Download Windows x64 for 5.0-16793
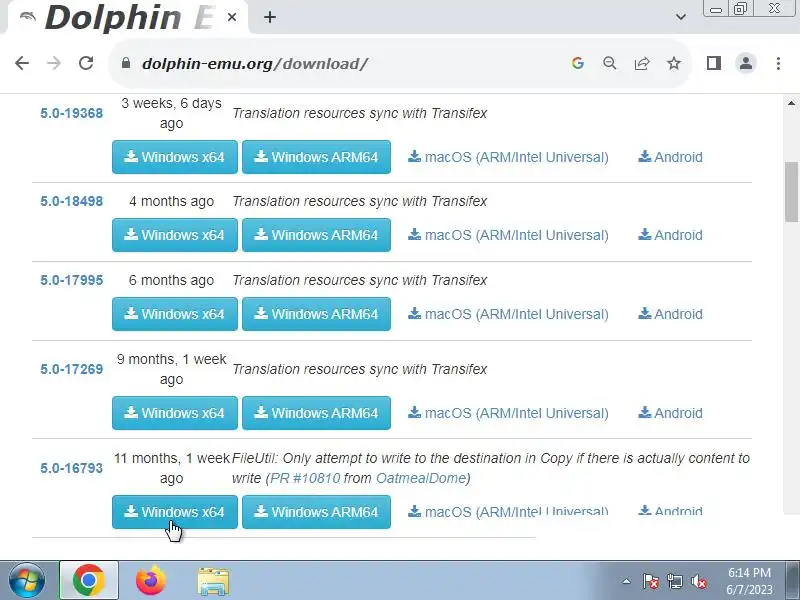800x600 pixels. coord(175,512)
